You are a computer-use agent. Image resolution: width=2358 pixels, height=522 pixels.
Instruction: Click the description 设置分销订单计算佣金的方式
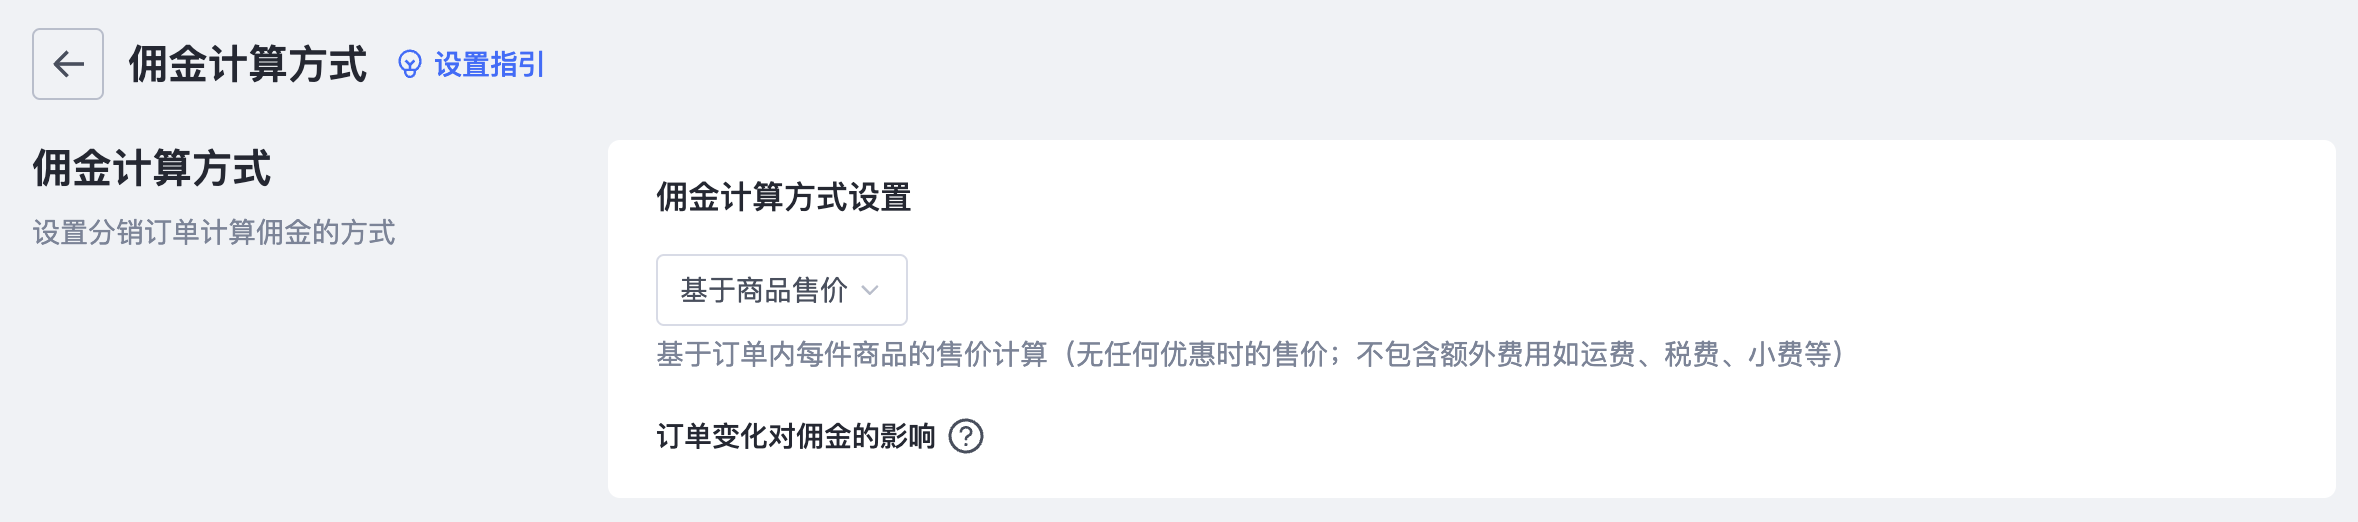tap(214, 232)
